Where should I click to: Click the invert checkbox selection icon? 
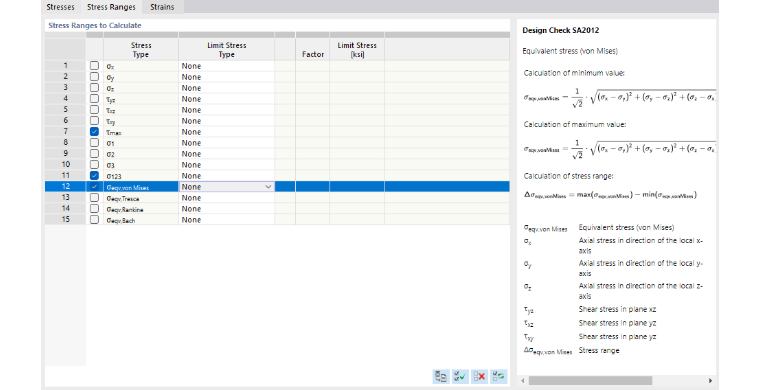(498, 376)
